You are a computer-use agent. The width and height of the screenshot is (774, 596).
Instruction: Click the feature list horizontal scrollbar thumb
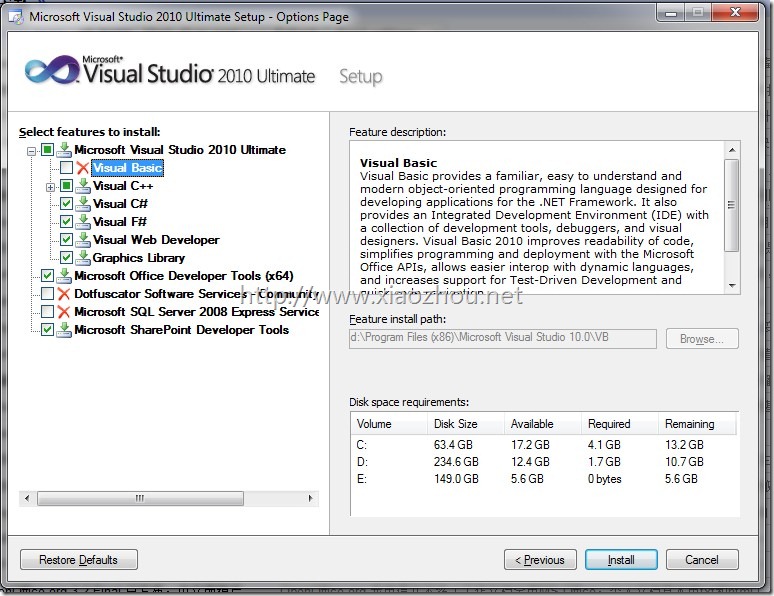tap(140, 498)
